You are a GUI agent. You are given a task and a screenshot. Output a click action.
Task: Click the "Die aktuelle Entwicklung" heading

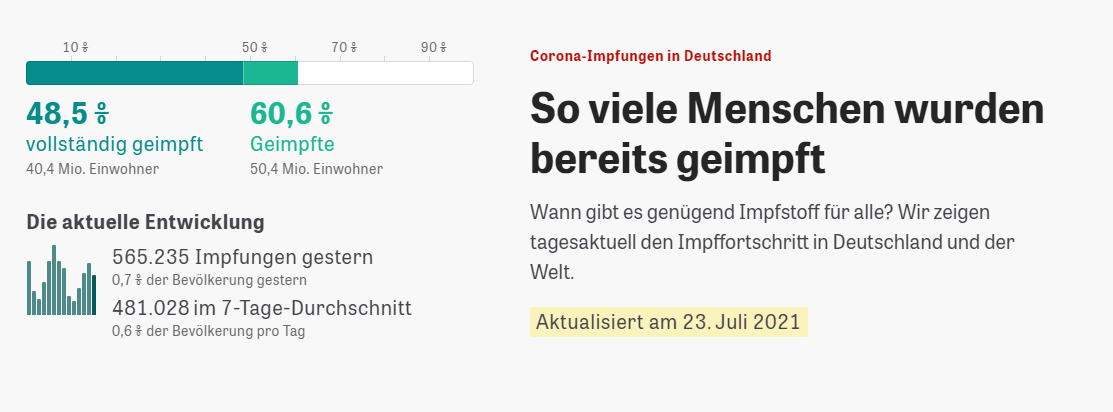(145, 221)
